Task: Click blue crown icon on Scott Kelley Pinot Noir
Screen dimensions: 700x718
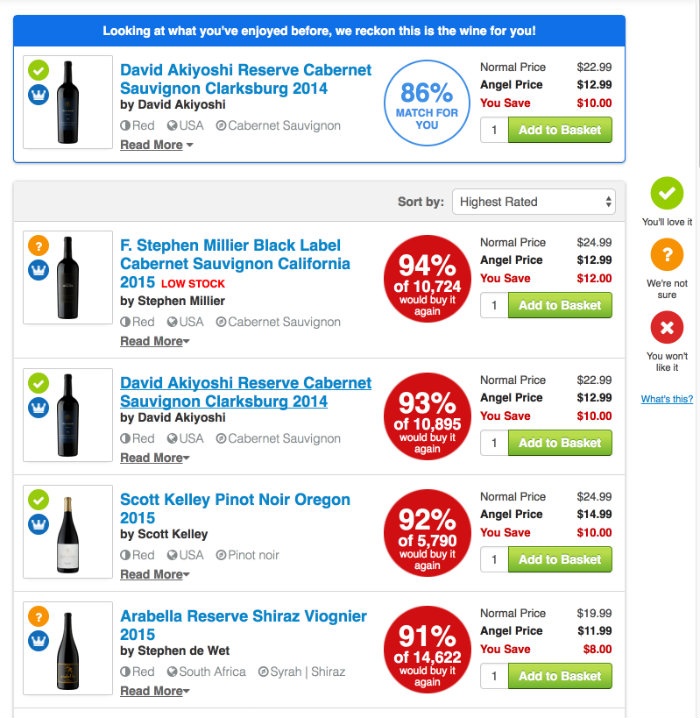Action: 38,524
